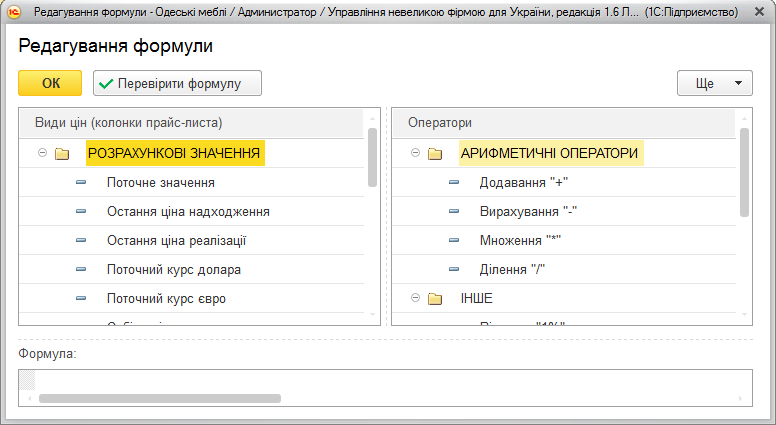
Task: Click the 1C application logo icon
Action: point(14,11)
